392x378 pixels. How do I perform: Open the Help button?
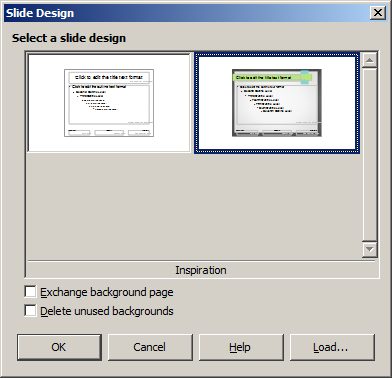point(241,347)
